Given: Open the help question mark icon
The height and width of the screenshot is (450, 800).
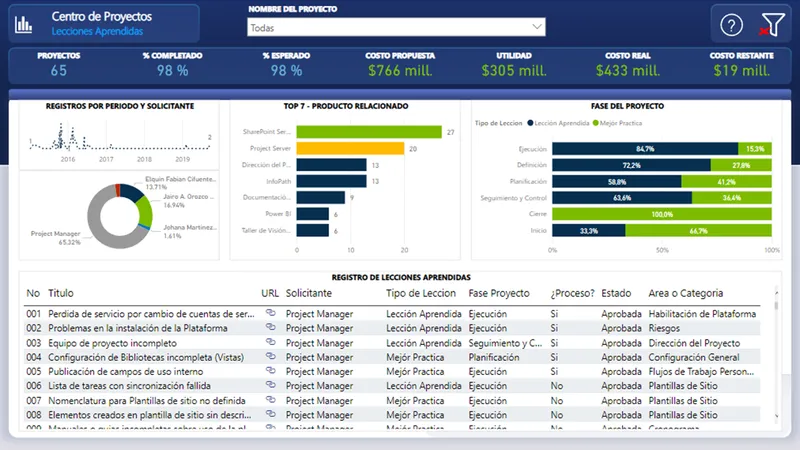Looking at the screenshot, I should point(731,24).
